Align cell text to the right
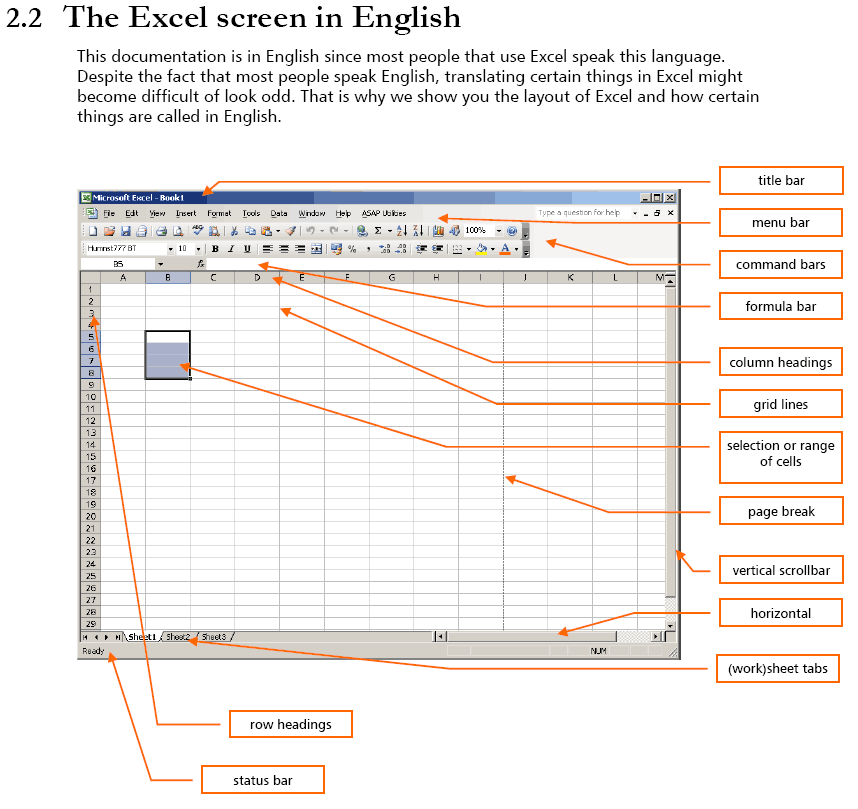Screen dimensions: 858x809 tap(300, 249)
